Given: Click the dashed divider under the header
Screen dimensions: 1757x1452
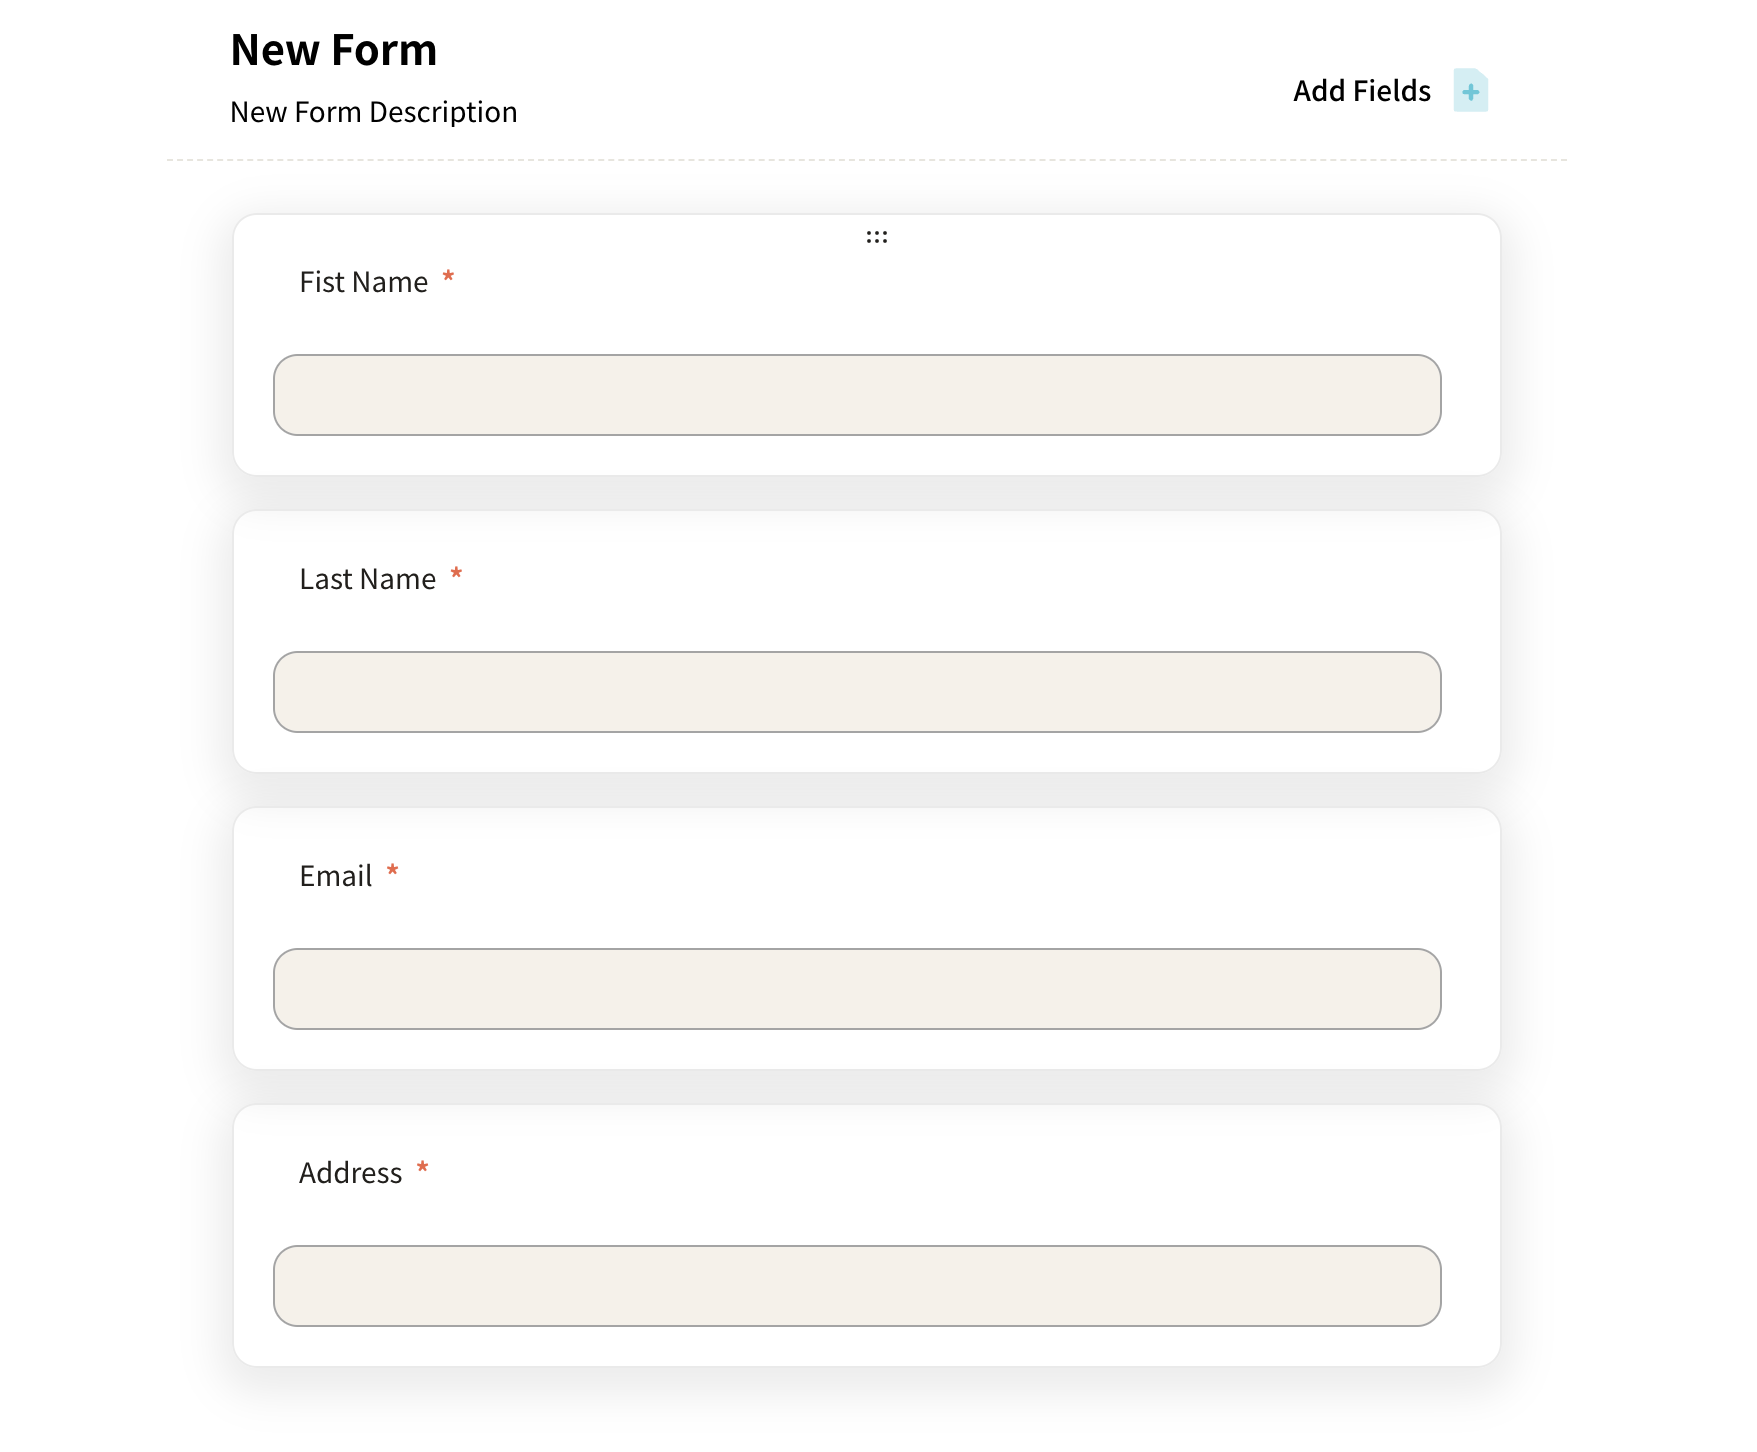Looking at the screenshot, I should pos(866,160).
